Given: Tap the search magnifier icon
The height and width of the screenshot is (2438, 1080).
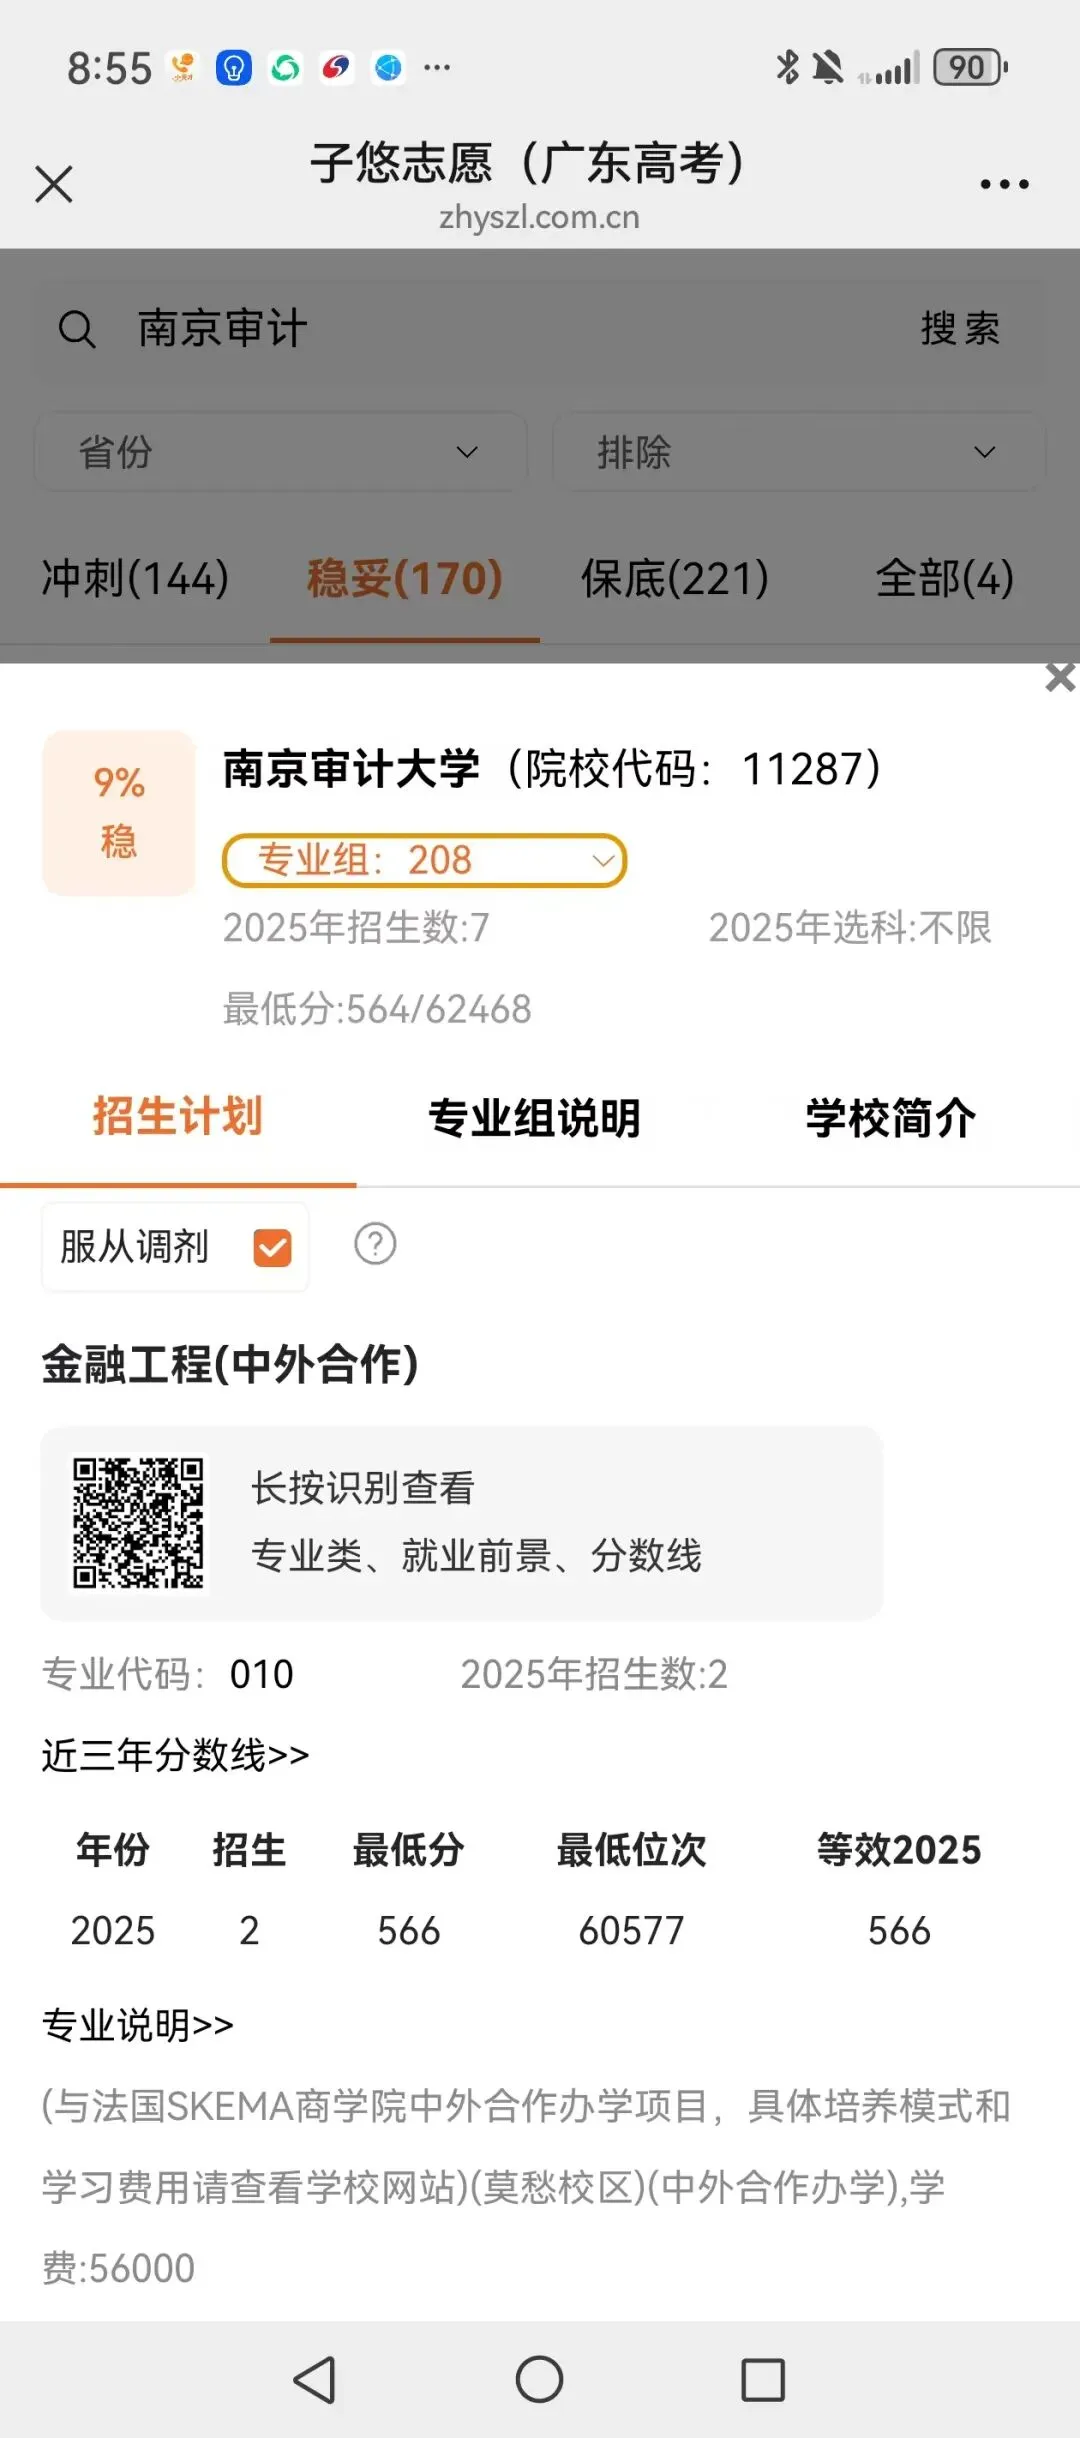Looking at the screenshot, I should click(x=77, y=329).
